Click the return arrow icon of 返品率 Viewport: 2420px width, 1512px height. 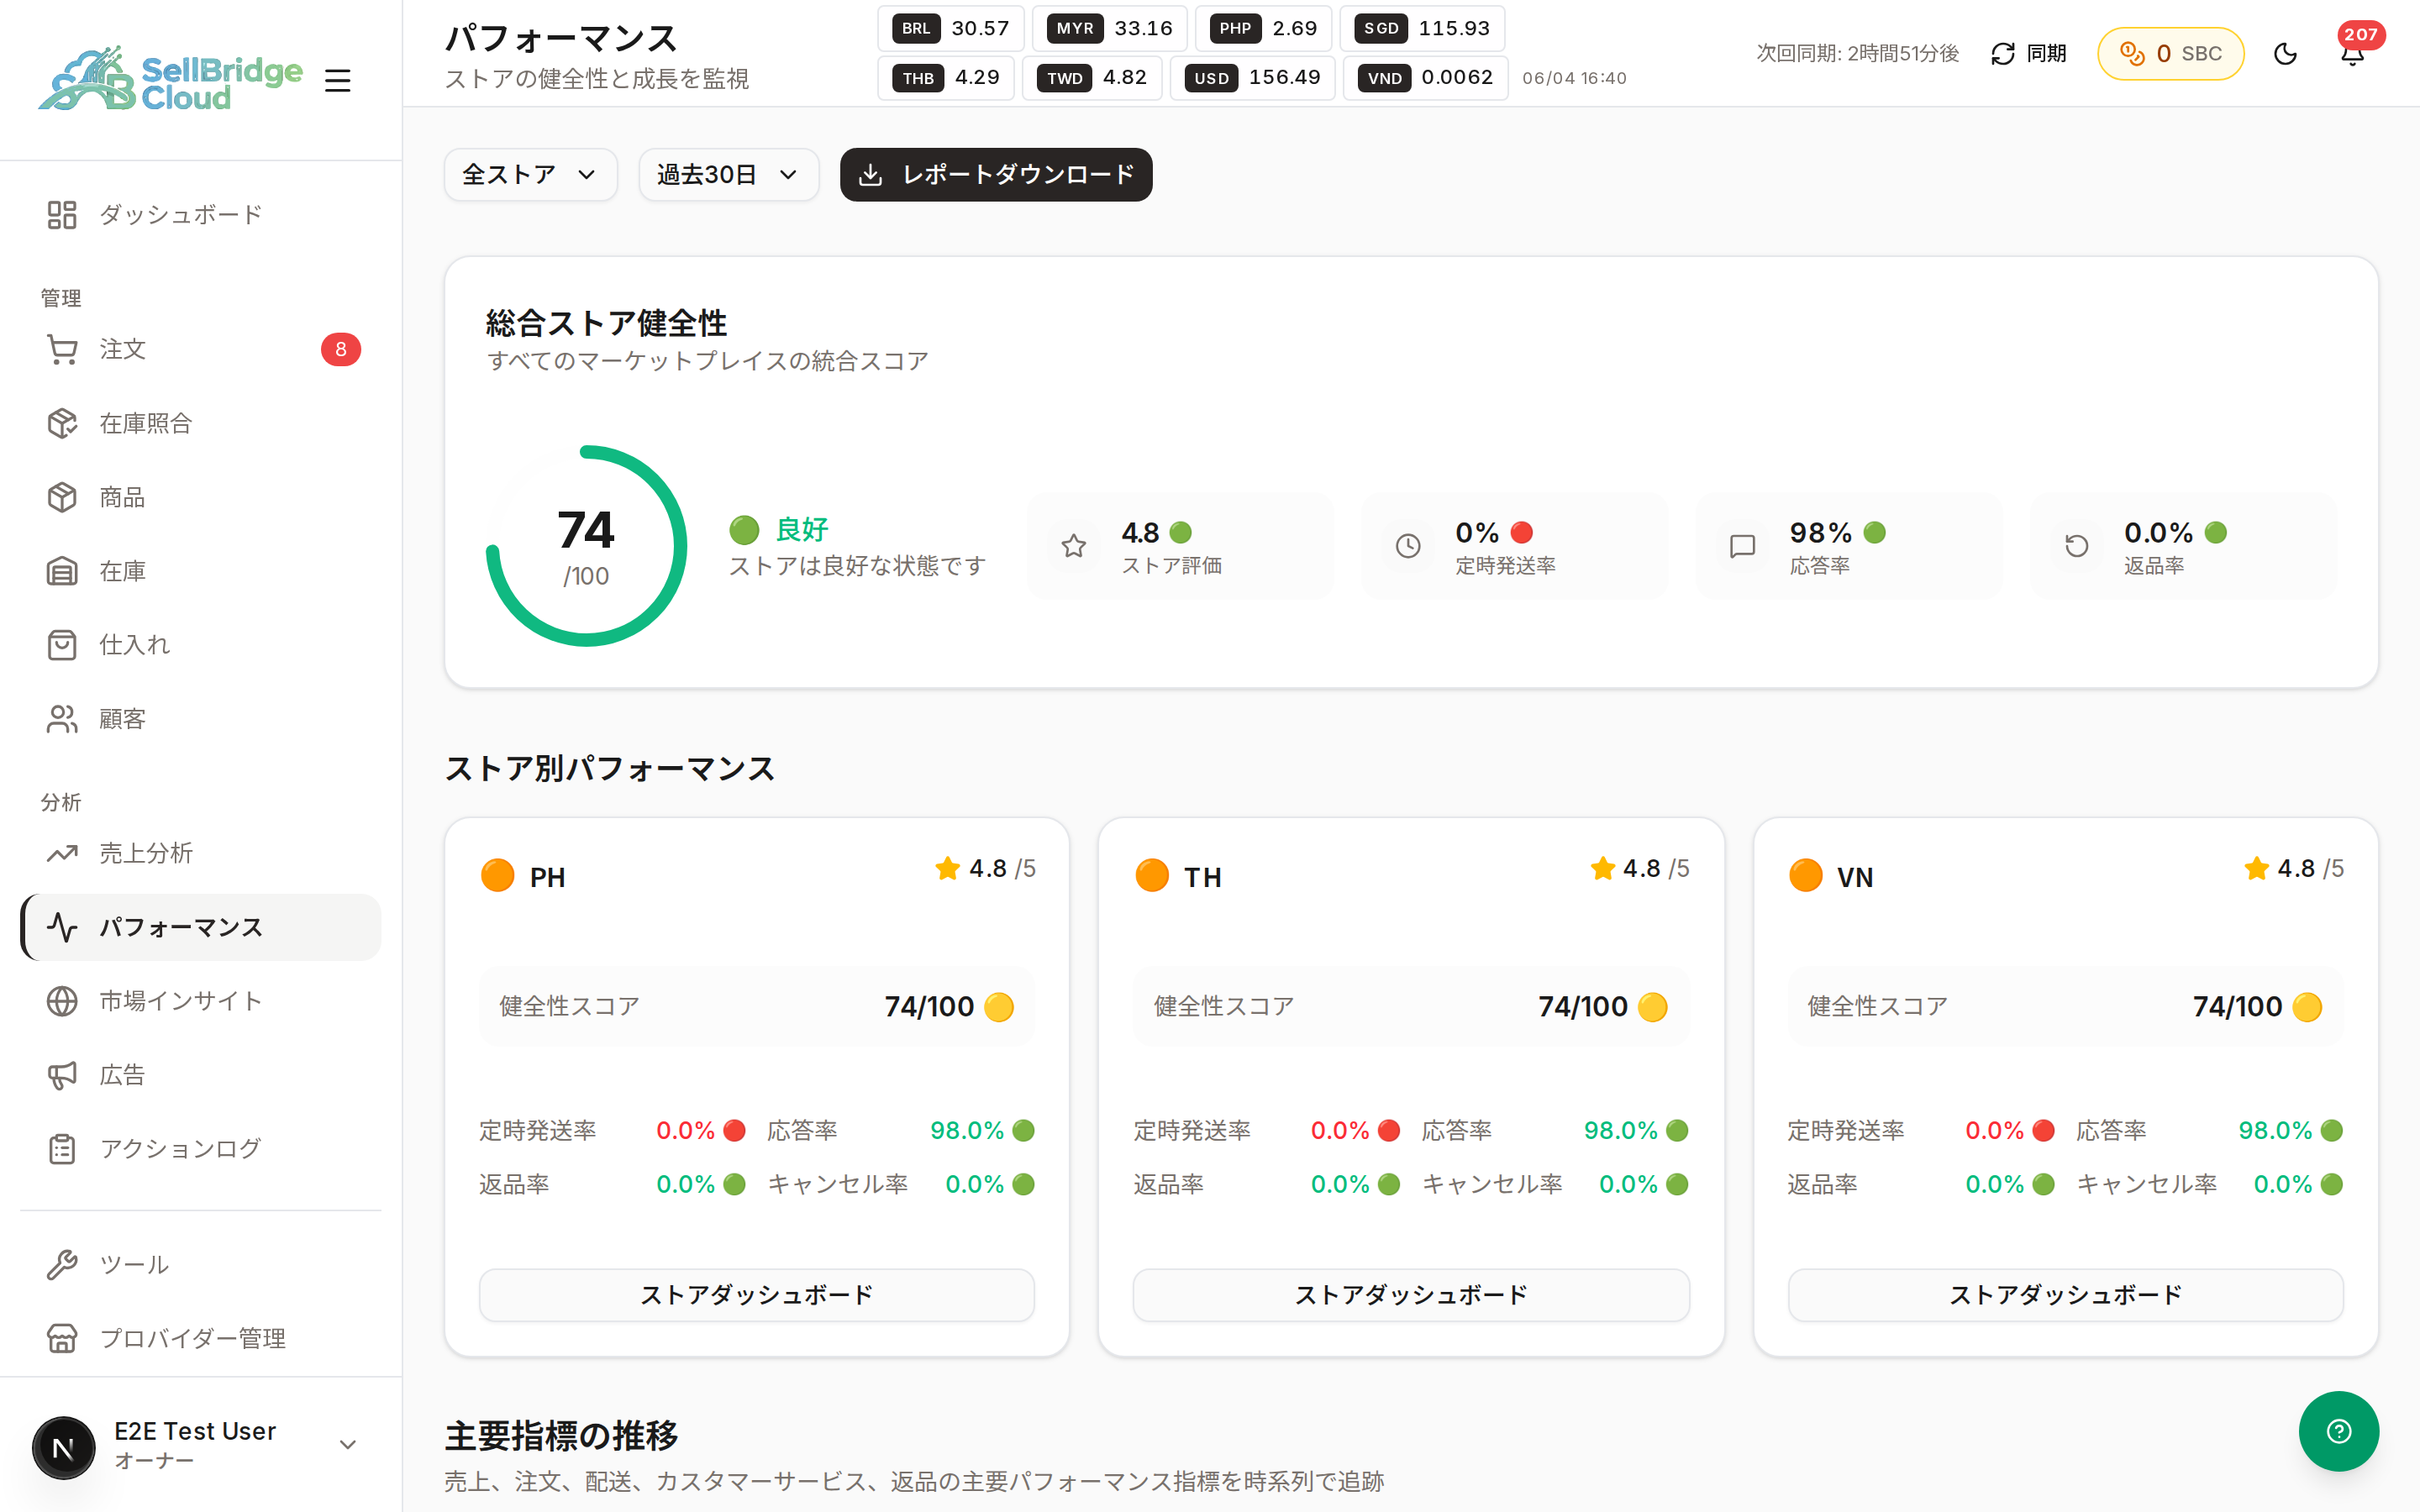(x=2076, y=545)
